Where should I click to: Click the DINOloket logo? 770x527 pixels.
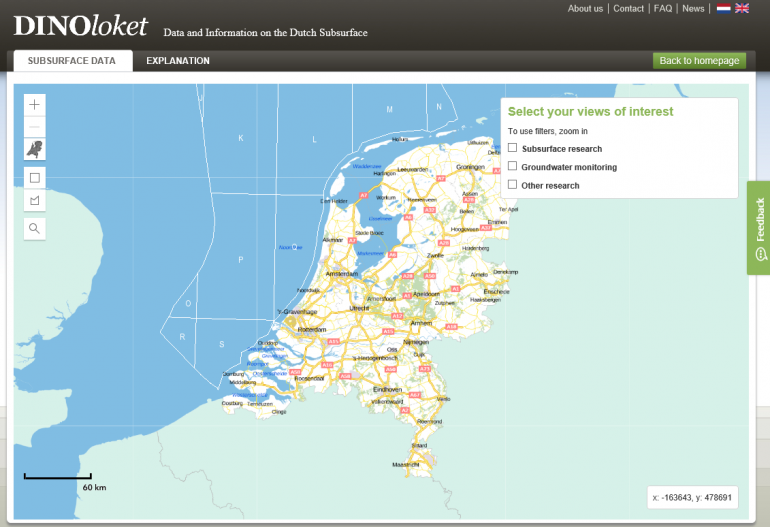tap(80, 26)
